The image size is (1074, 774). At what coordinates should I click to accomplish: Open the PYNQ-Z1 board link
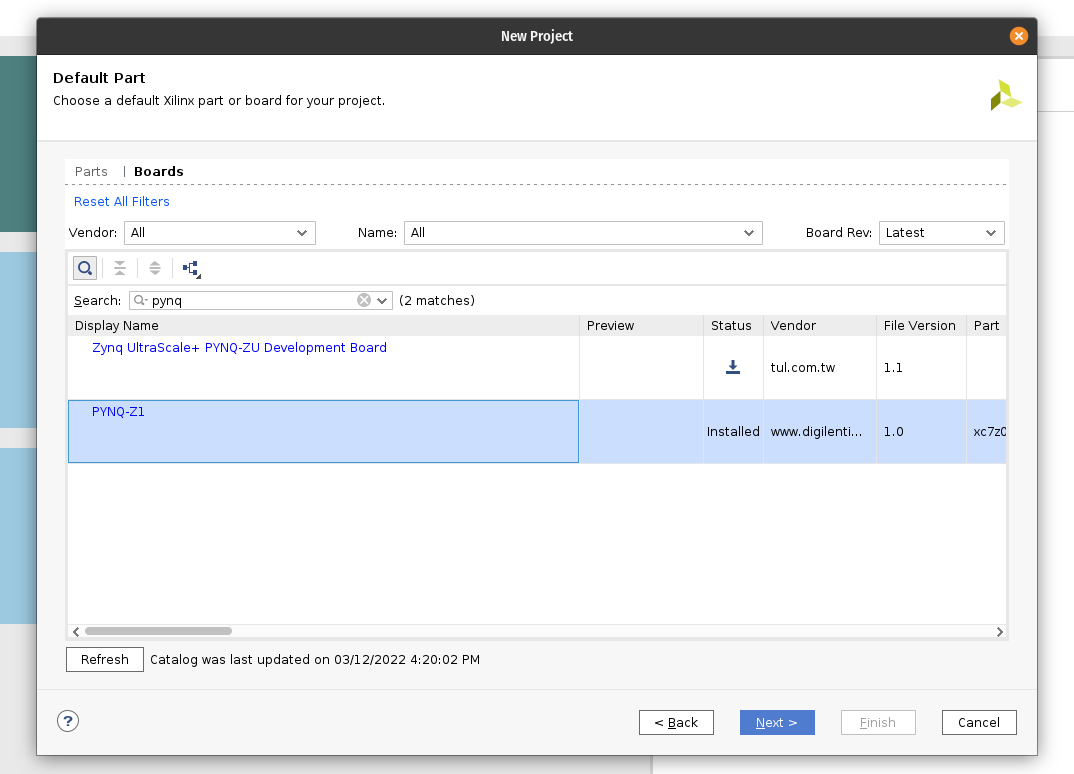[118, 412]
